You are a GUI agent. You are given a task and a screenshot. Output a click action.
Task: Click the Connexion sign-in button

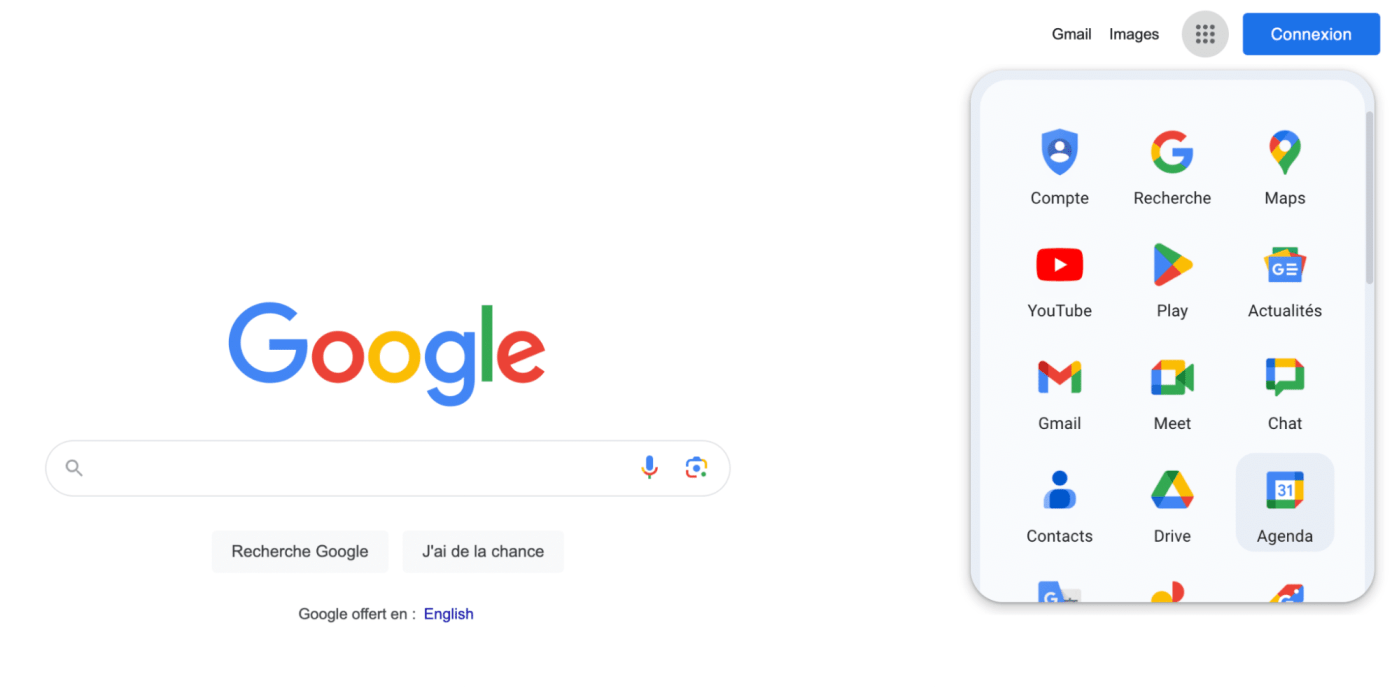pos(1310,34)
